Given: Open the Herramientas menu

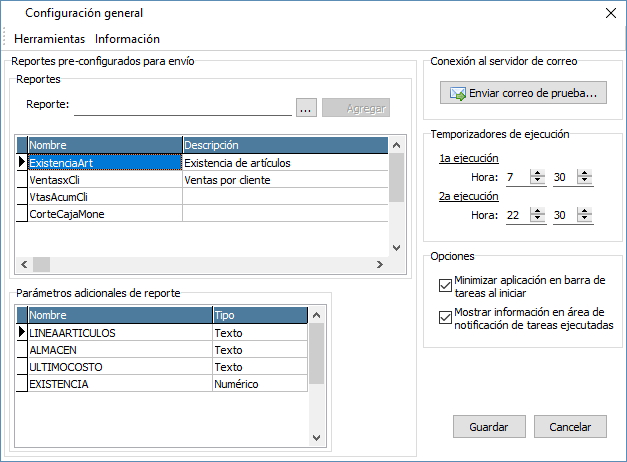Looking at the screenshot, I should point(49,39).
